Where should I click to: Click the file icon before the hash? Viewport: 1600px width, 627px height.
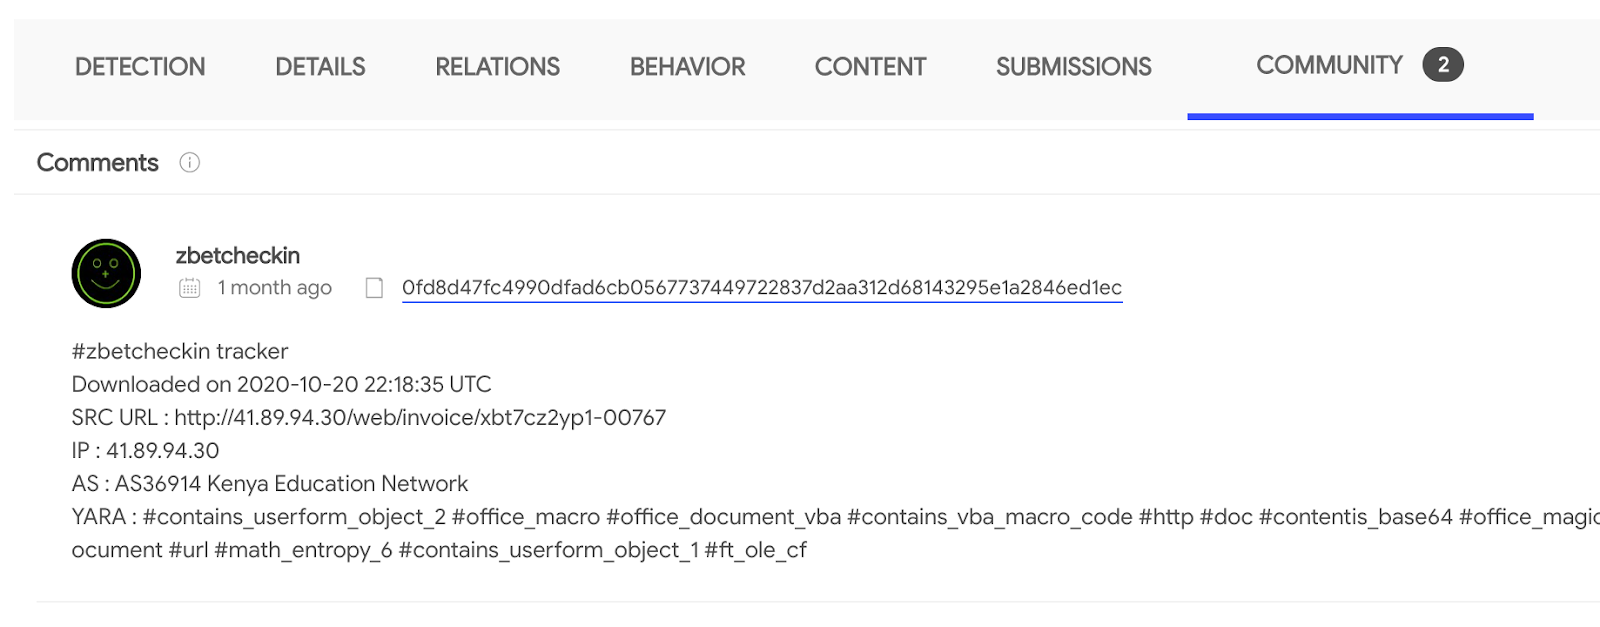click(374, 288)
